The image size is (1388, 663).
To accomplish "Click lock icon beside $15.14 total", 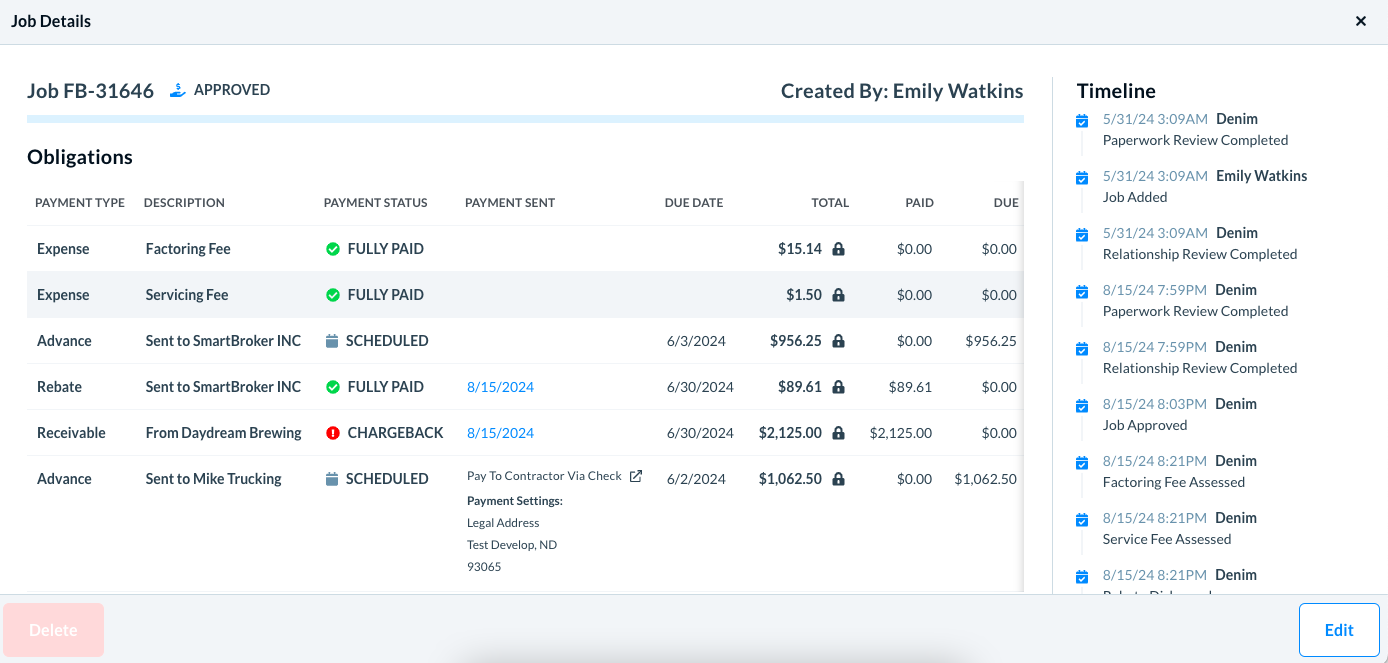I will tap(838, 249).
